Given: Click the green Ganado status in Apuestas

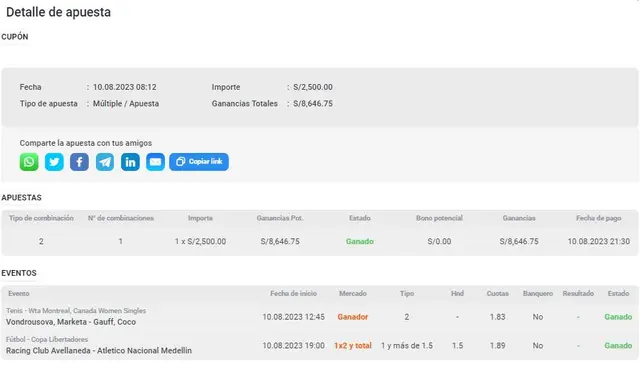Looking at the screenshot, I should [360, 241].
